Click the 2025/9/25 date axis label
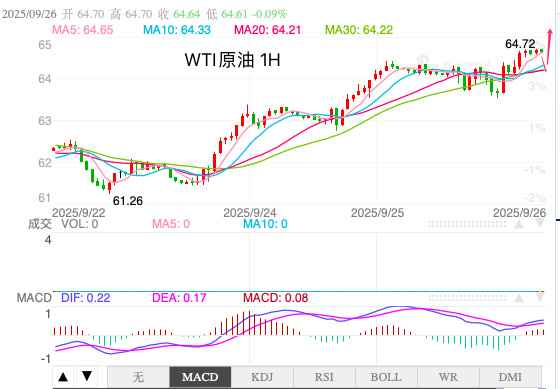Screen dimensions: 560x389 (x=378, y=213)
